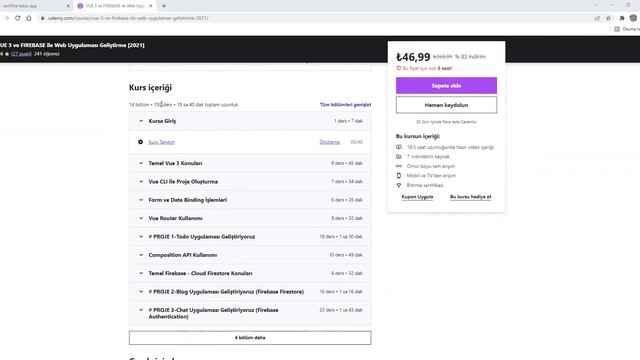640x360 pixels.
Task: Open the reading list icon
Action: pyautogui.click(x=617, y=29)
